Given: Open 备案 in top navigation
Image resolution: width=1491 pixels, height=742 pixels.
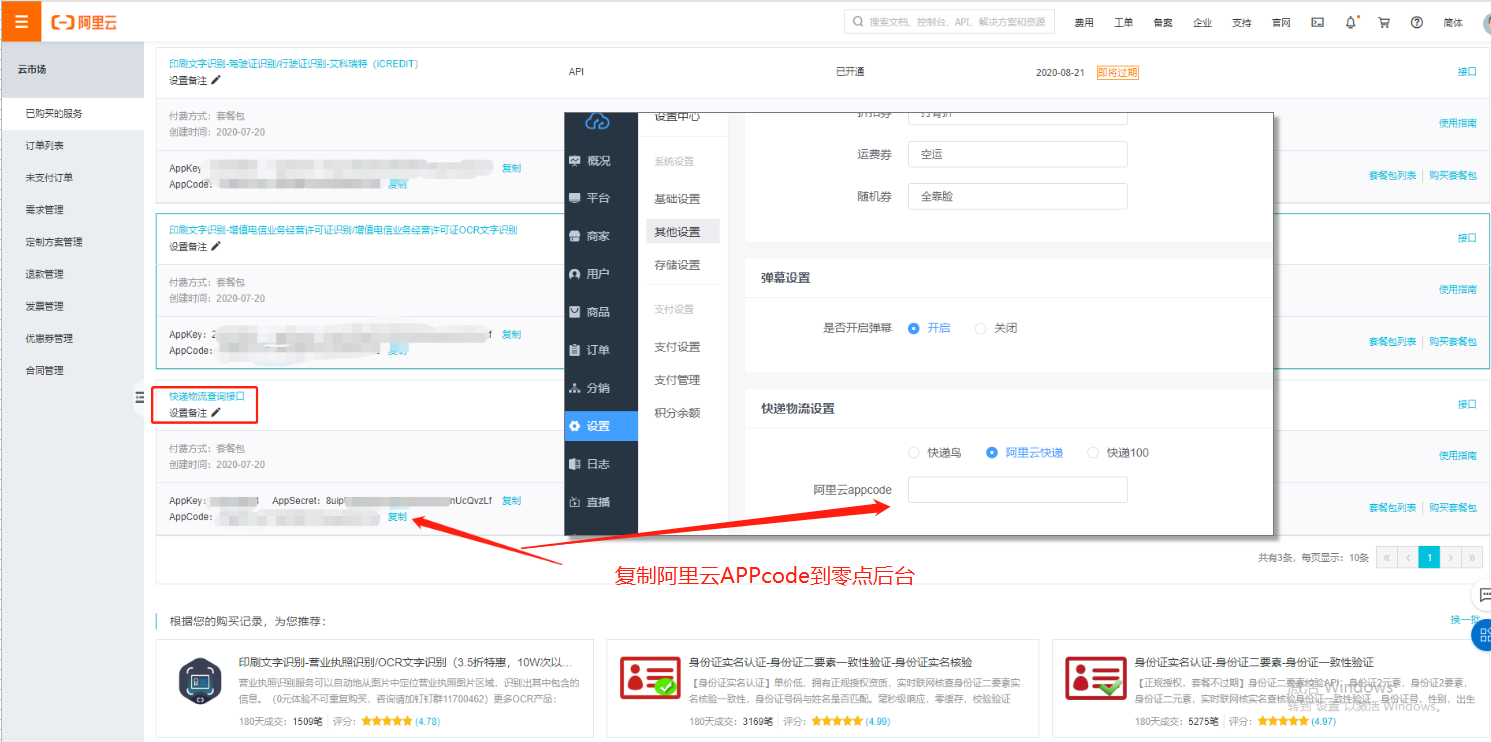Looking at the screenshot, I should pos(1163,22).
